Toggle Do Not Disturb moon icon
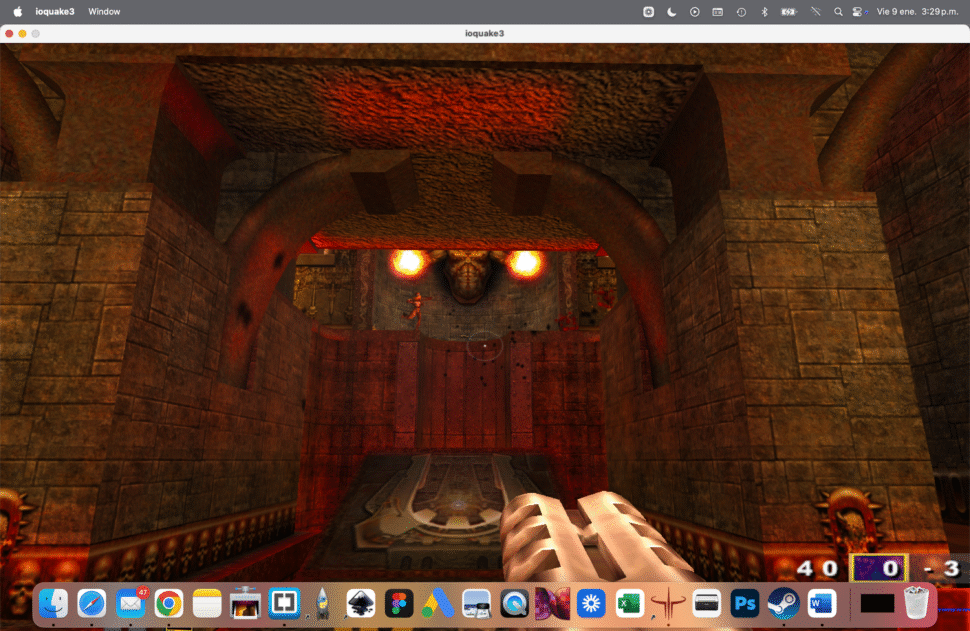The width and height of the screenshot is (970, 631). coord(672,12)
